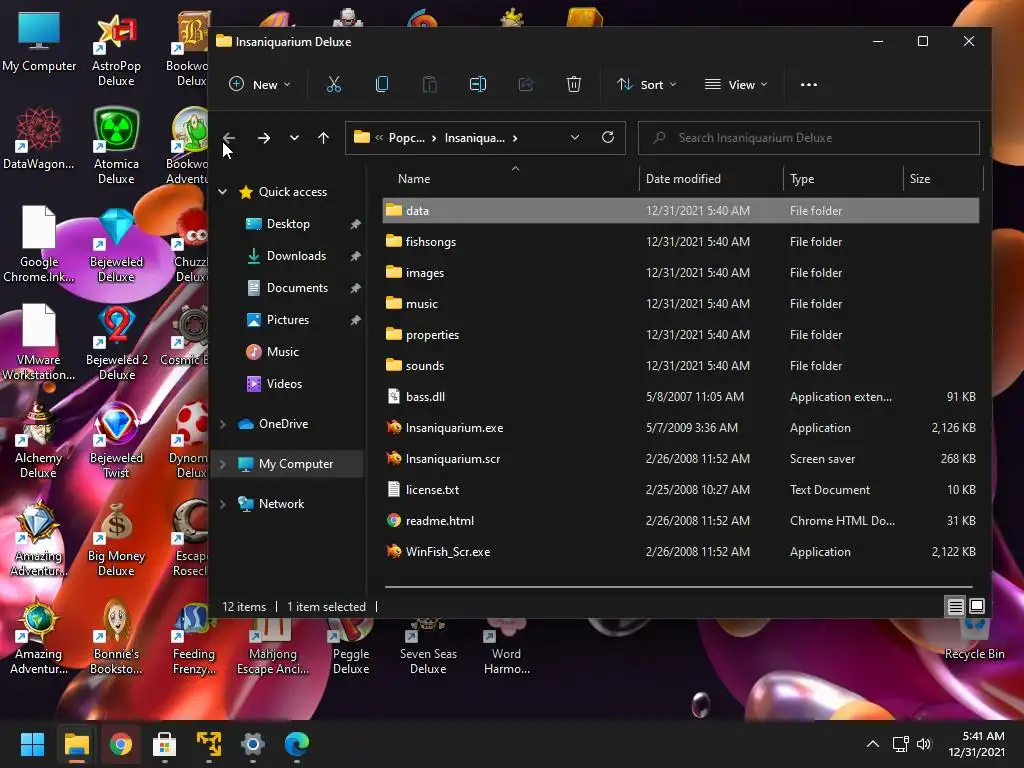Switch to details view layout icon

(x=955, y=606)
